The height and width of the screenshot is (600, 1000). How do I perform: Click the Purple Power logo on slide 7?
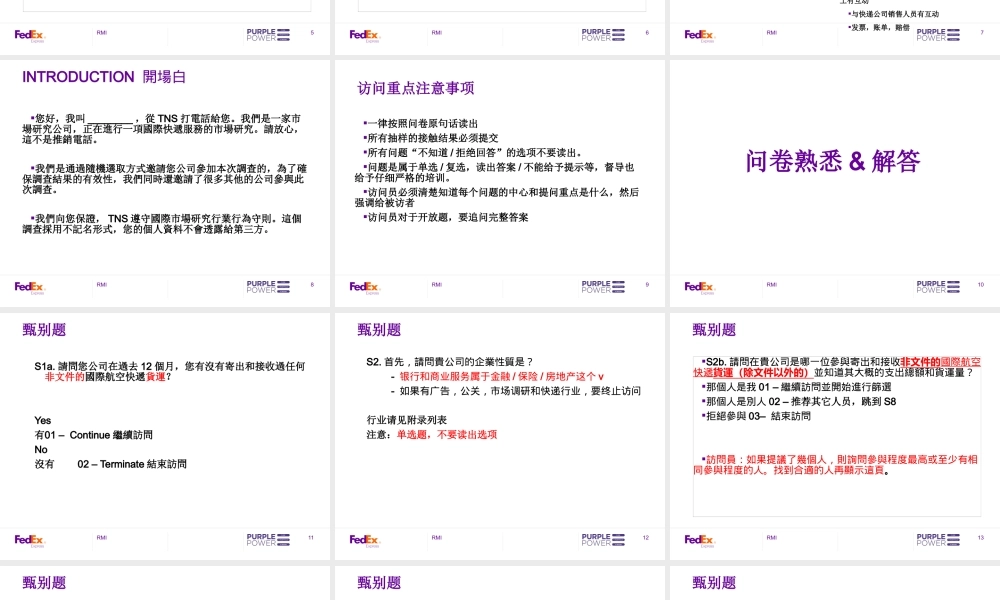point(938,35)
